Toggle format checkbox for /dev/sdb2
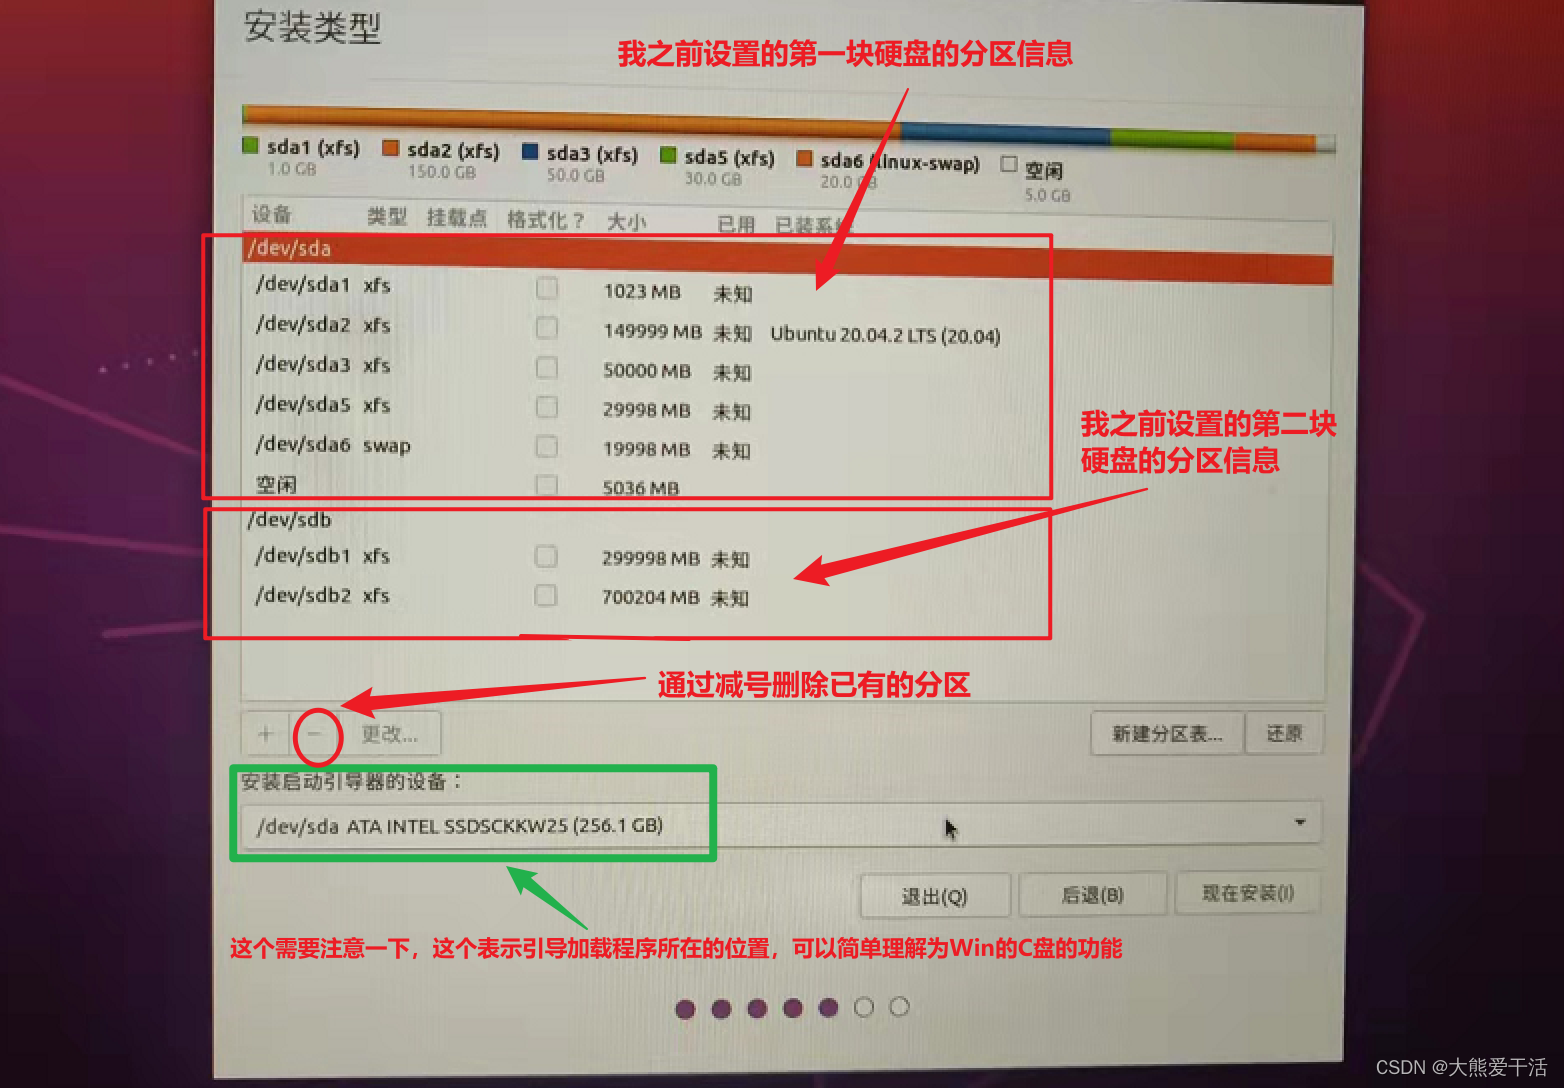Image resolution: width=1564 pixels, height=1088 pixels. 545,596
